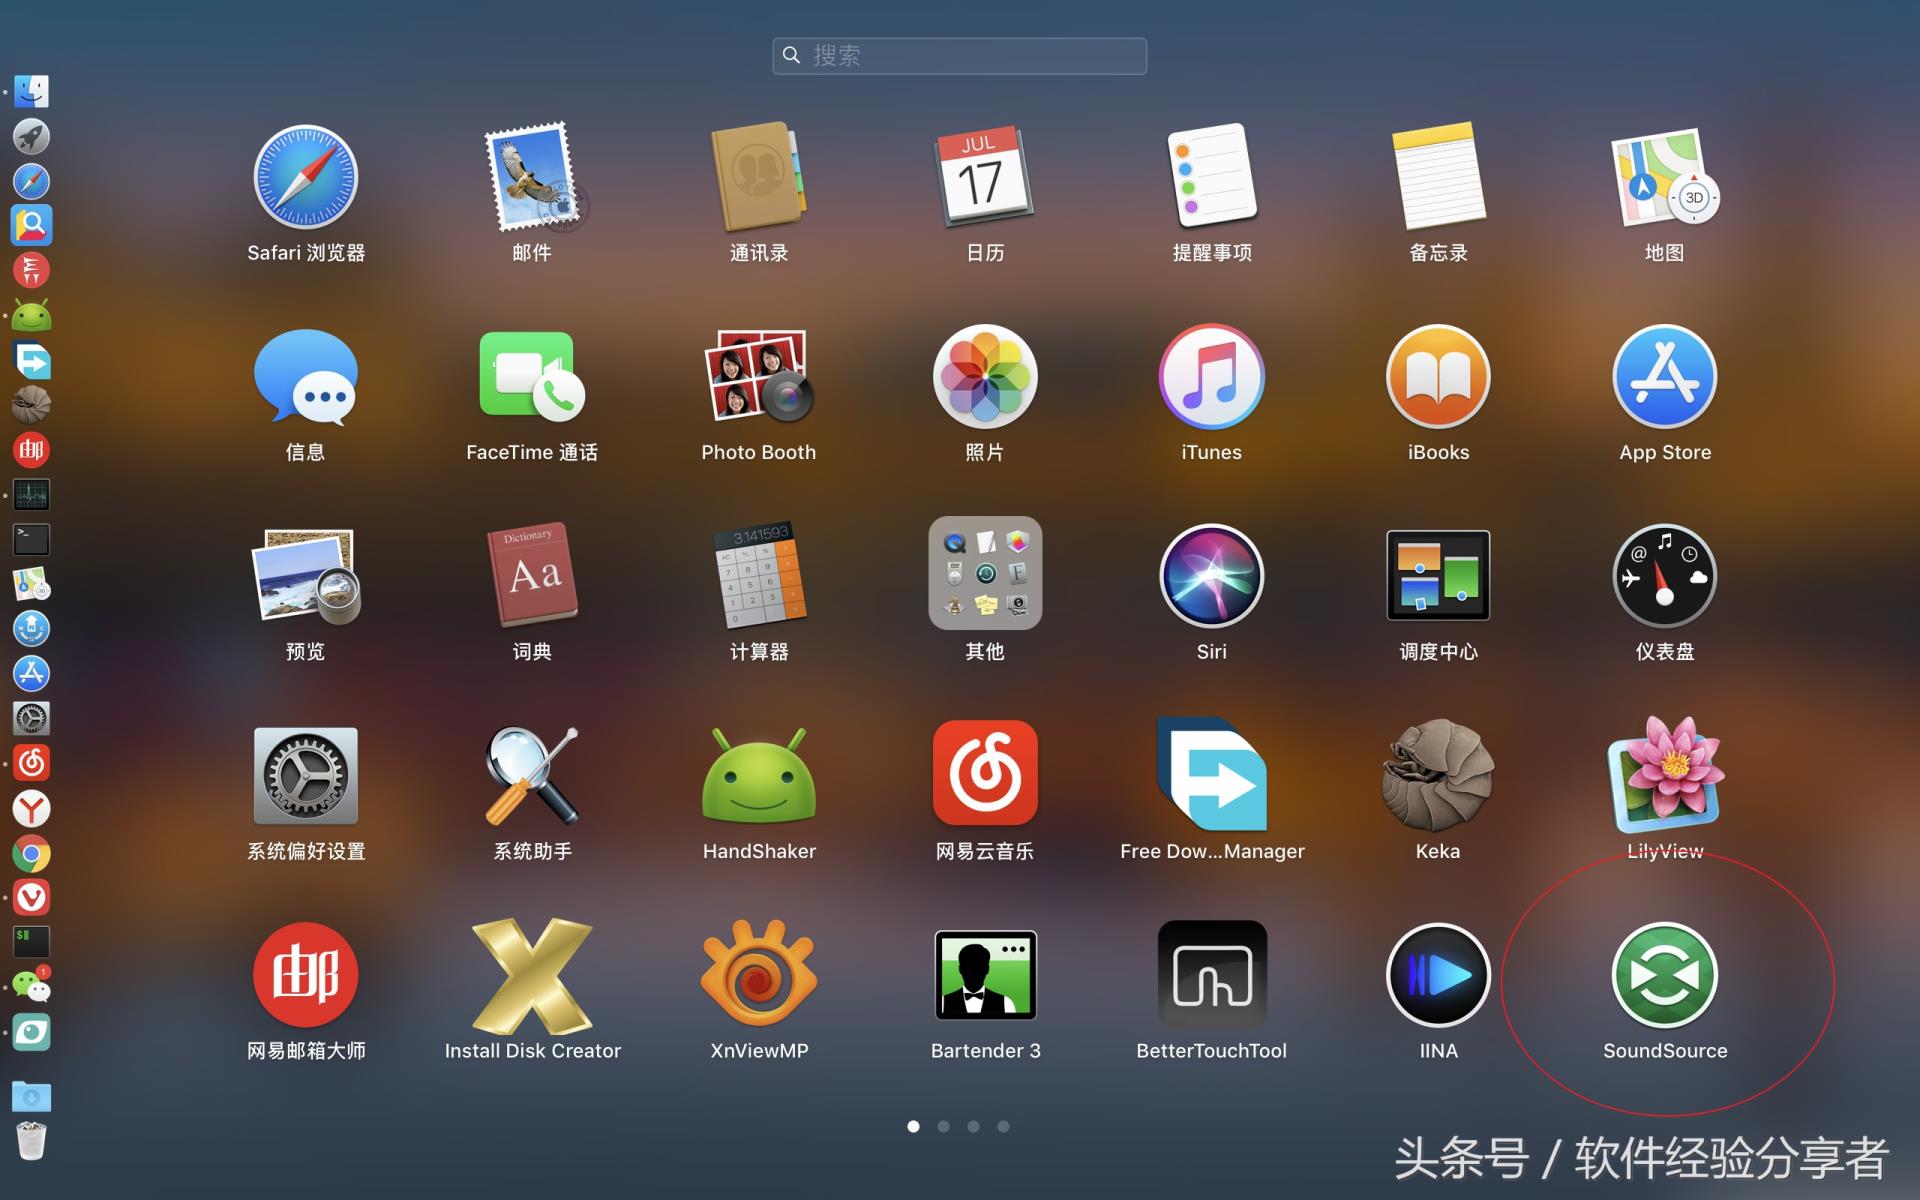Click the 搜索 search input field
1920x1200 pixels.
pos(958,55)
